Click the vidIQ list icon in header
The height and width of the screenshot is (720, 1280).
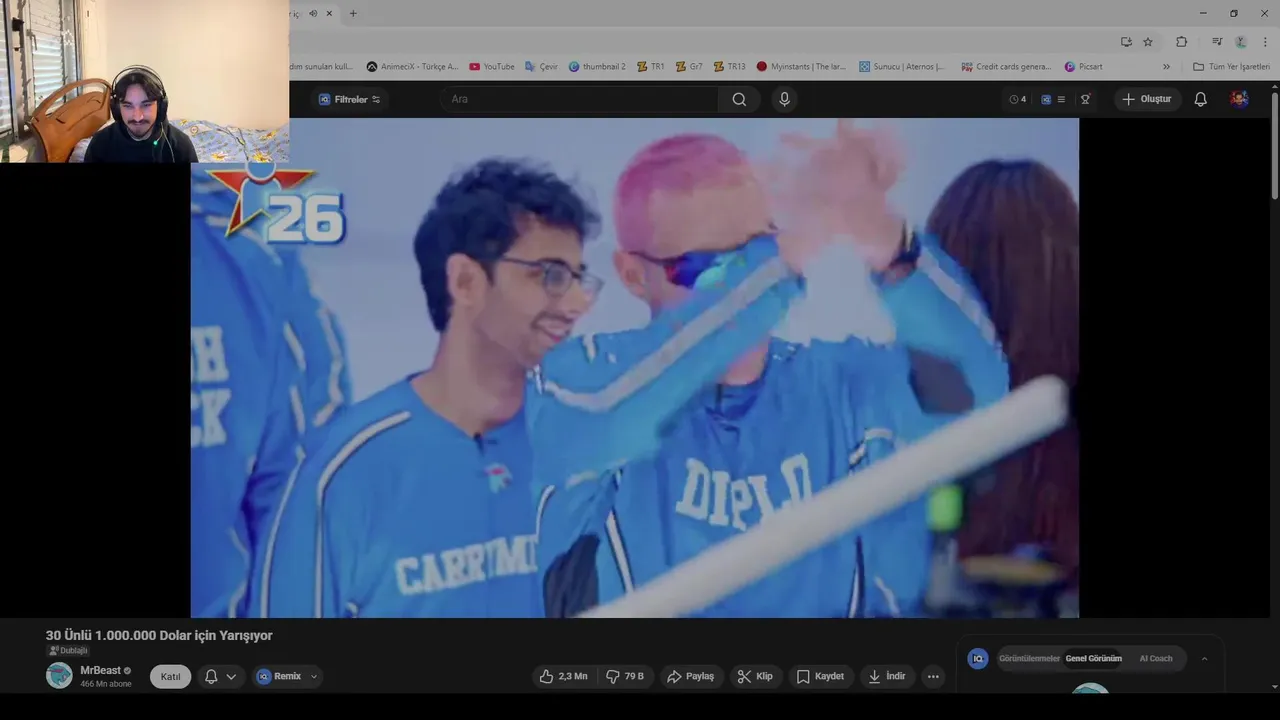[1053, 99]
